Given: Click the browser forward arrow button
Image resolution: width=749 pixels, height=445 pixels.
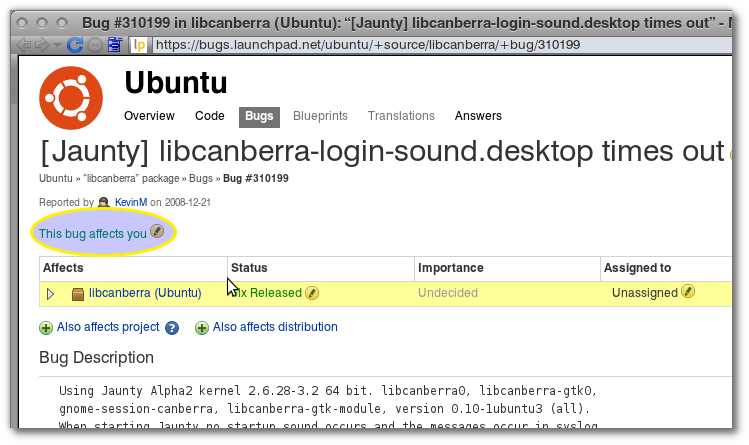Looking at the screenshot, I should pyautogui.click(x=42, y=45).
